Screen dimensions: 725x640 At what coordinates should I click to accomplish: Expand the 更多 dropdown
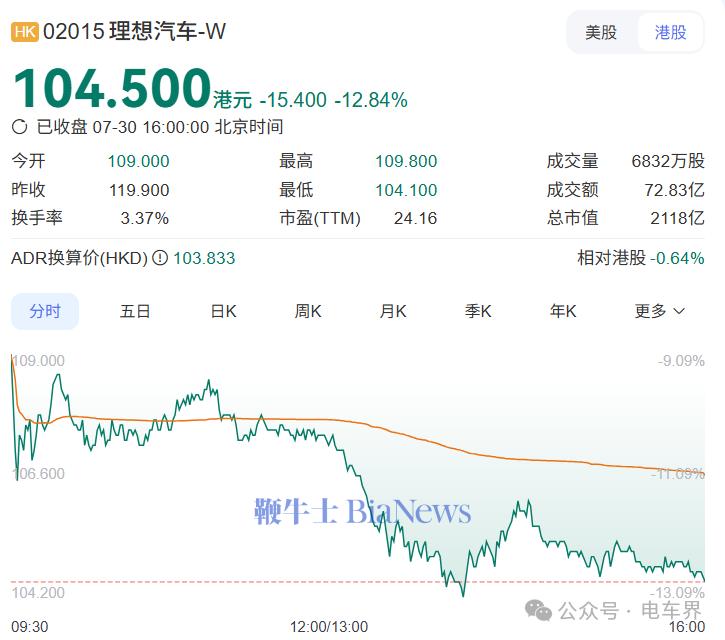[x=660, y=311]
